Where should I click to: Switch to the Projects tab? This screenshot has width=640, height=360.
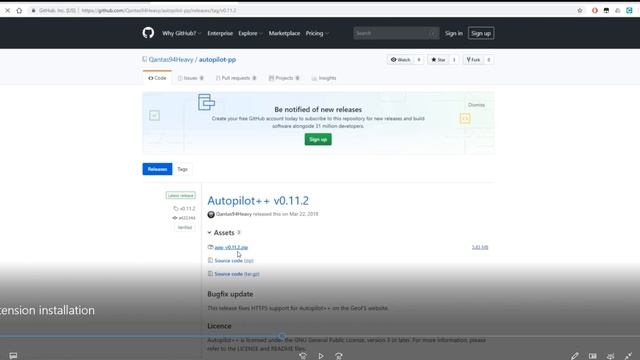[284, 78]
